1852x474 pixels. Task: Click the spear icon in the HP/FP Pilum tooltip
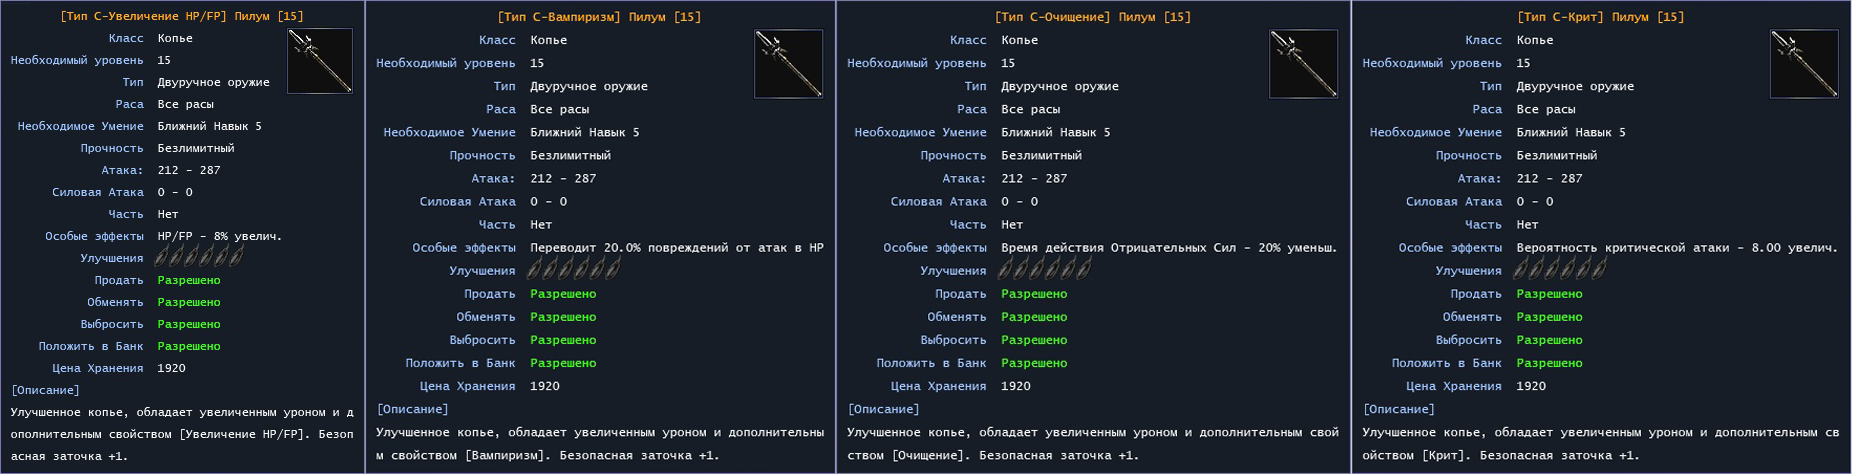320,61
